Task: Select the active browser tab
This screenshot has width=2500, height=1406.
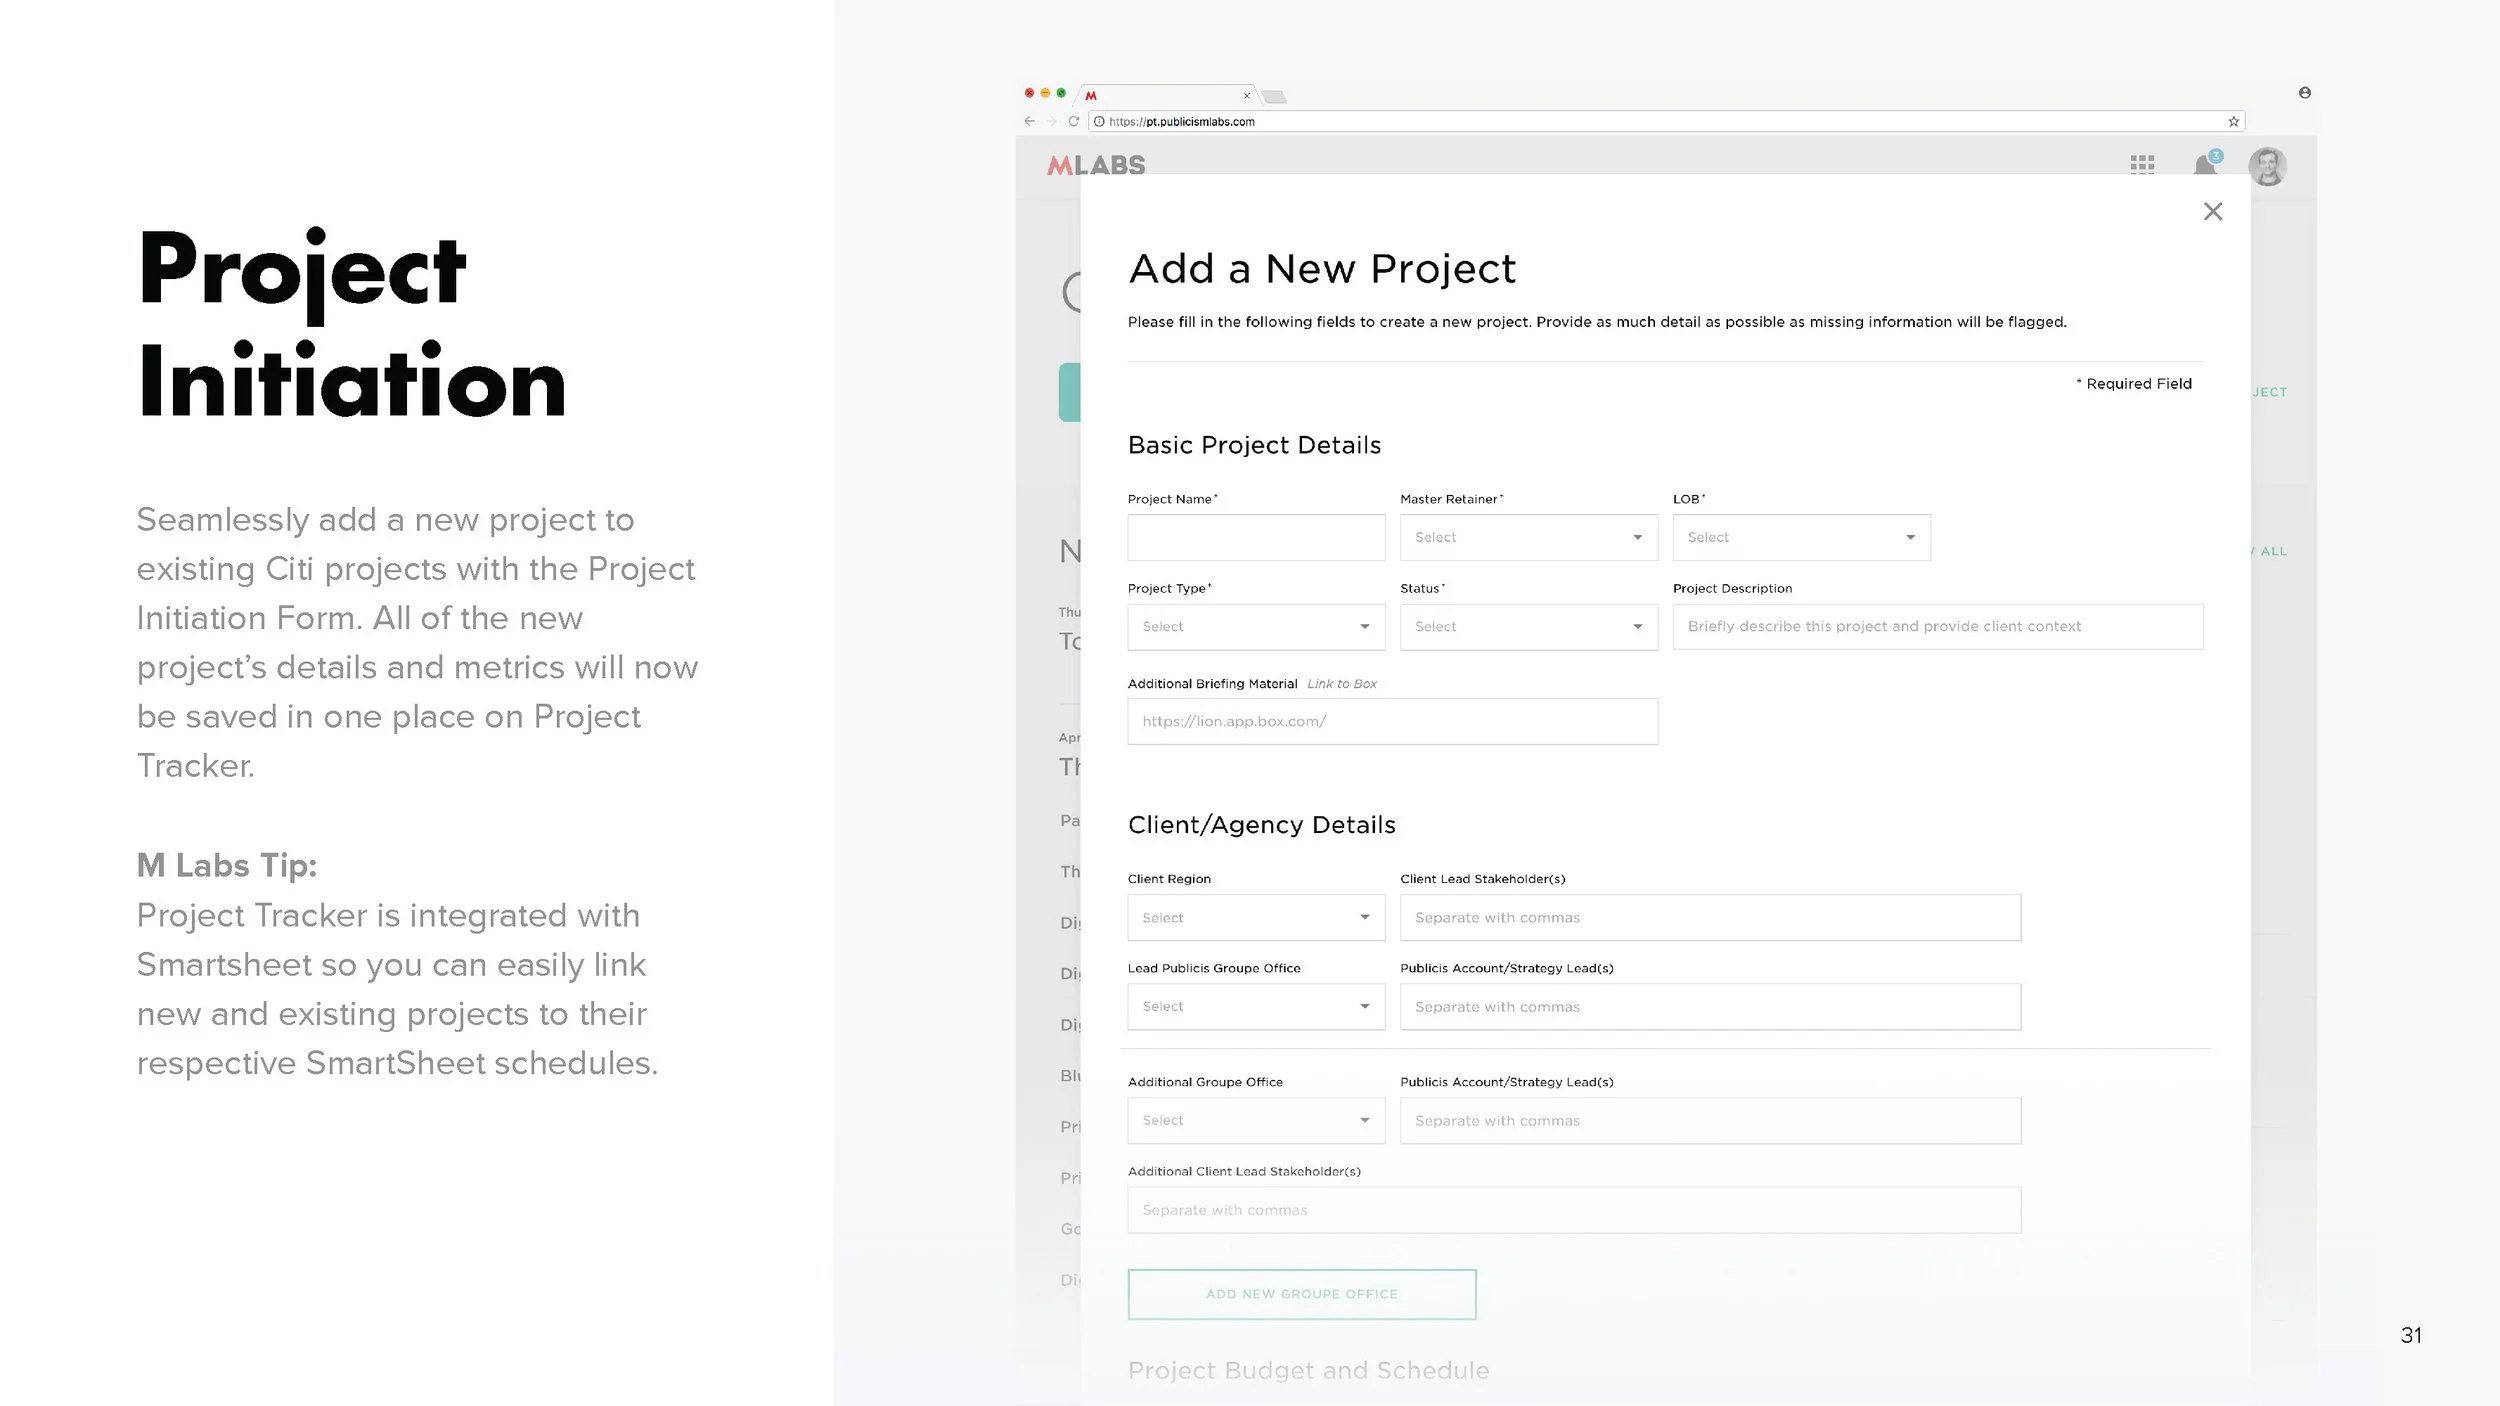Action: coord(1166,96)
